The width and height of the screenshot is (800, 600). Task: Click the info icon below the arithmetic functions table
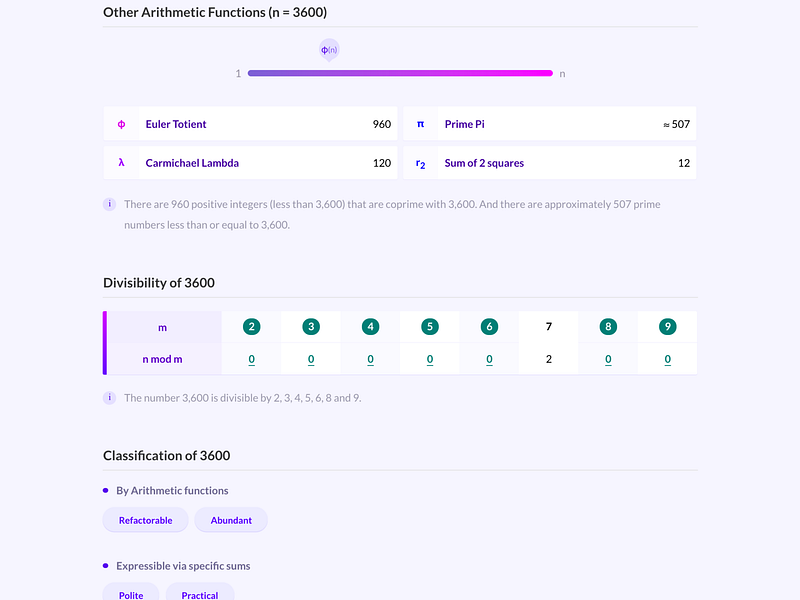110,204
